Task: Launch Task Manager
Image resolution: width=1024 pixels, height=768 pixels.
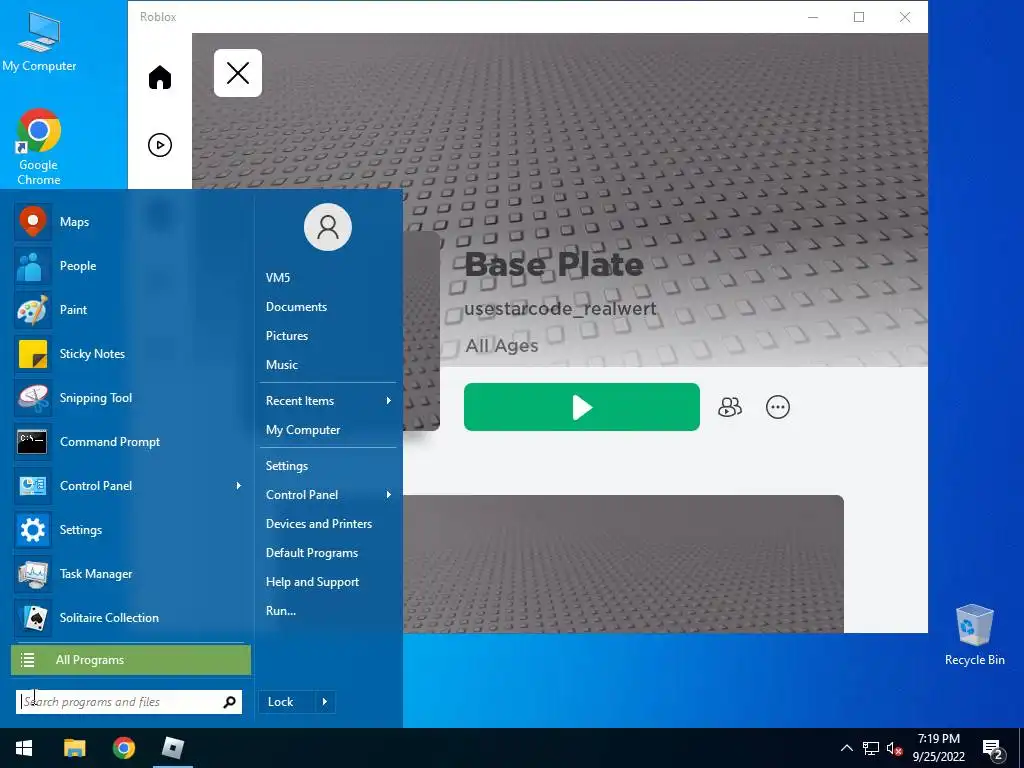Action: click(129, 573)
